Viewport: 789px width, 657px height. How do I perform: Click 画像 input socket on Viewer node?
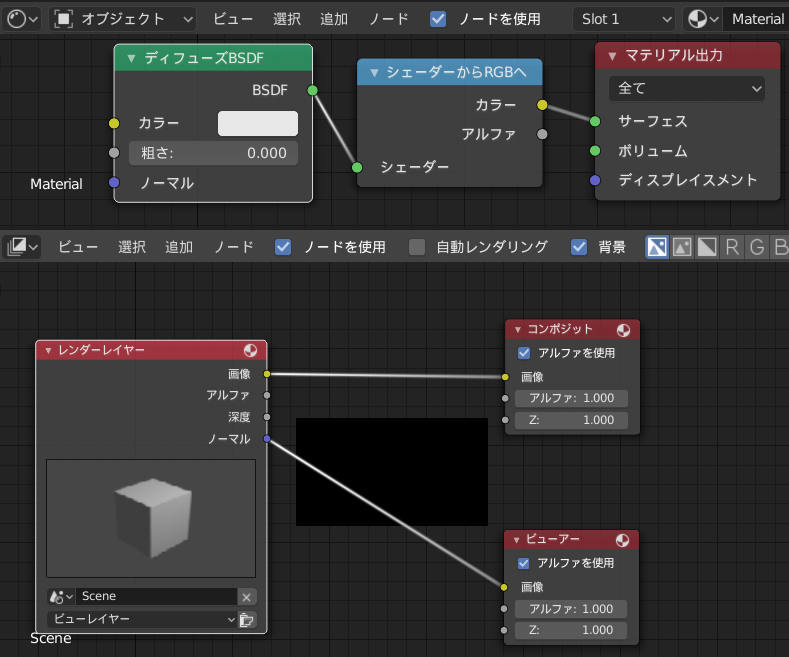(504, 587)
